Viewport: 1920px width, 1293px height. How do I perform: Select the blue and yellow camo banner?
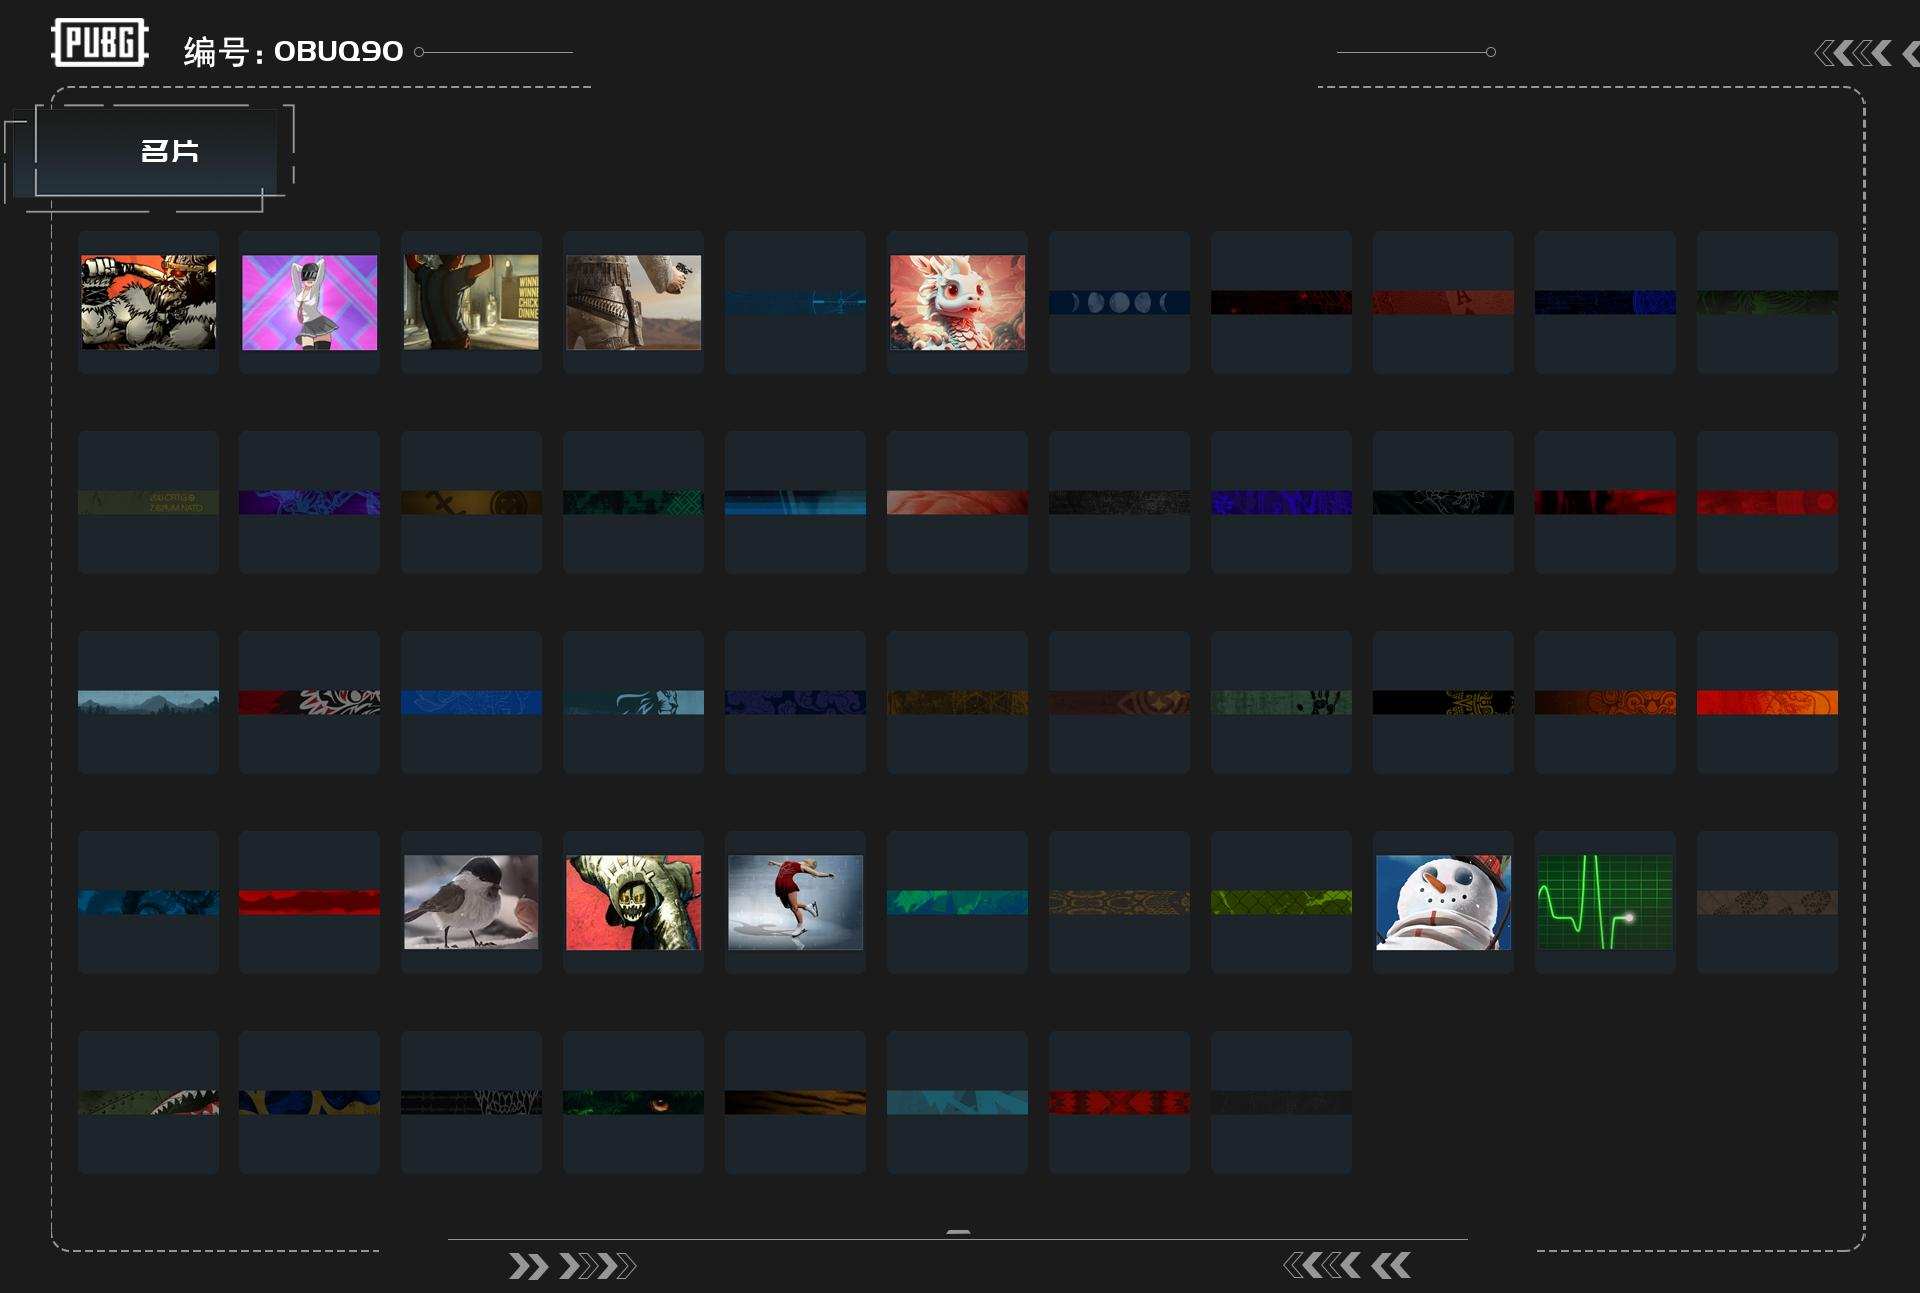[x=310, y=1102]
